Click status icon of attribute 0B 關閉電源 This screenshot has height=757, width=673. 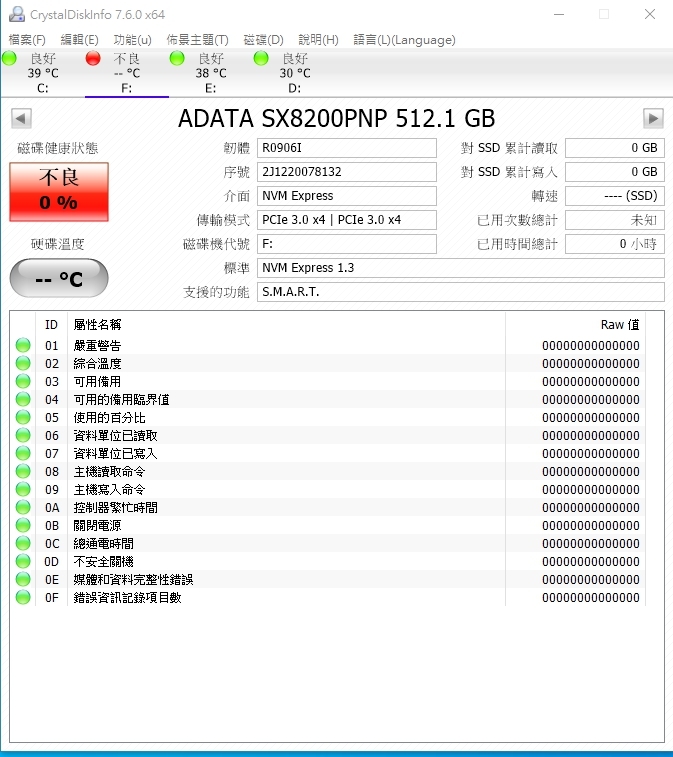coord(23,525)
